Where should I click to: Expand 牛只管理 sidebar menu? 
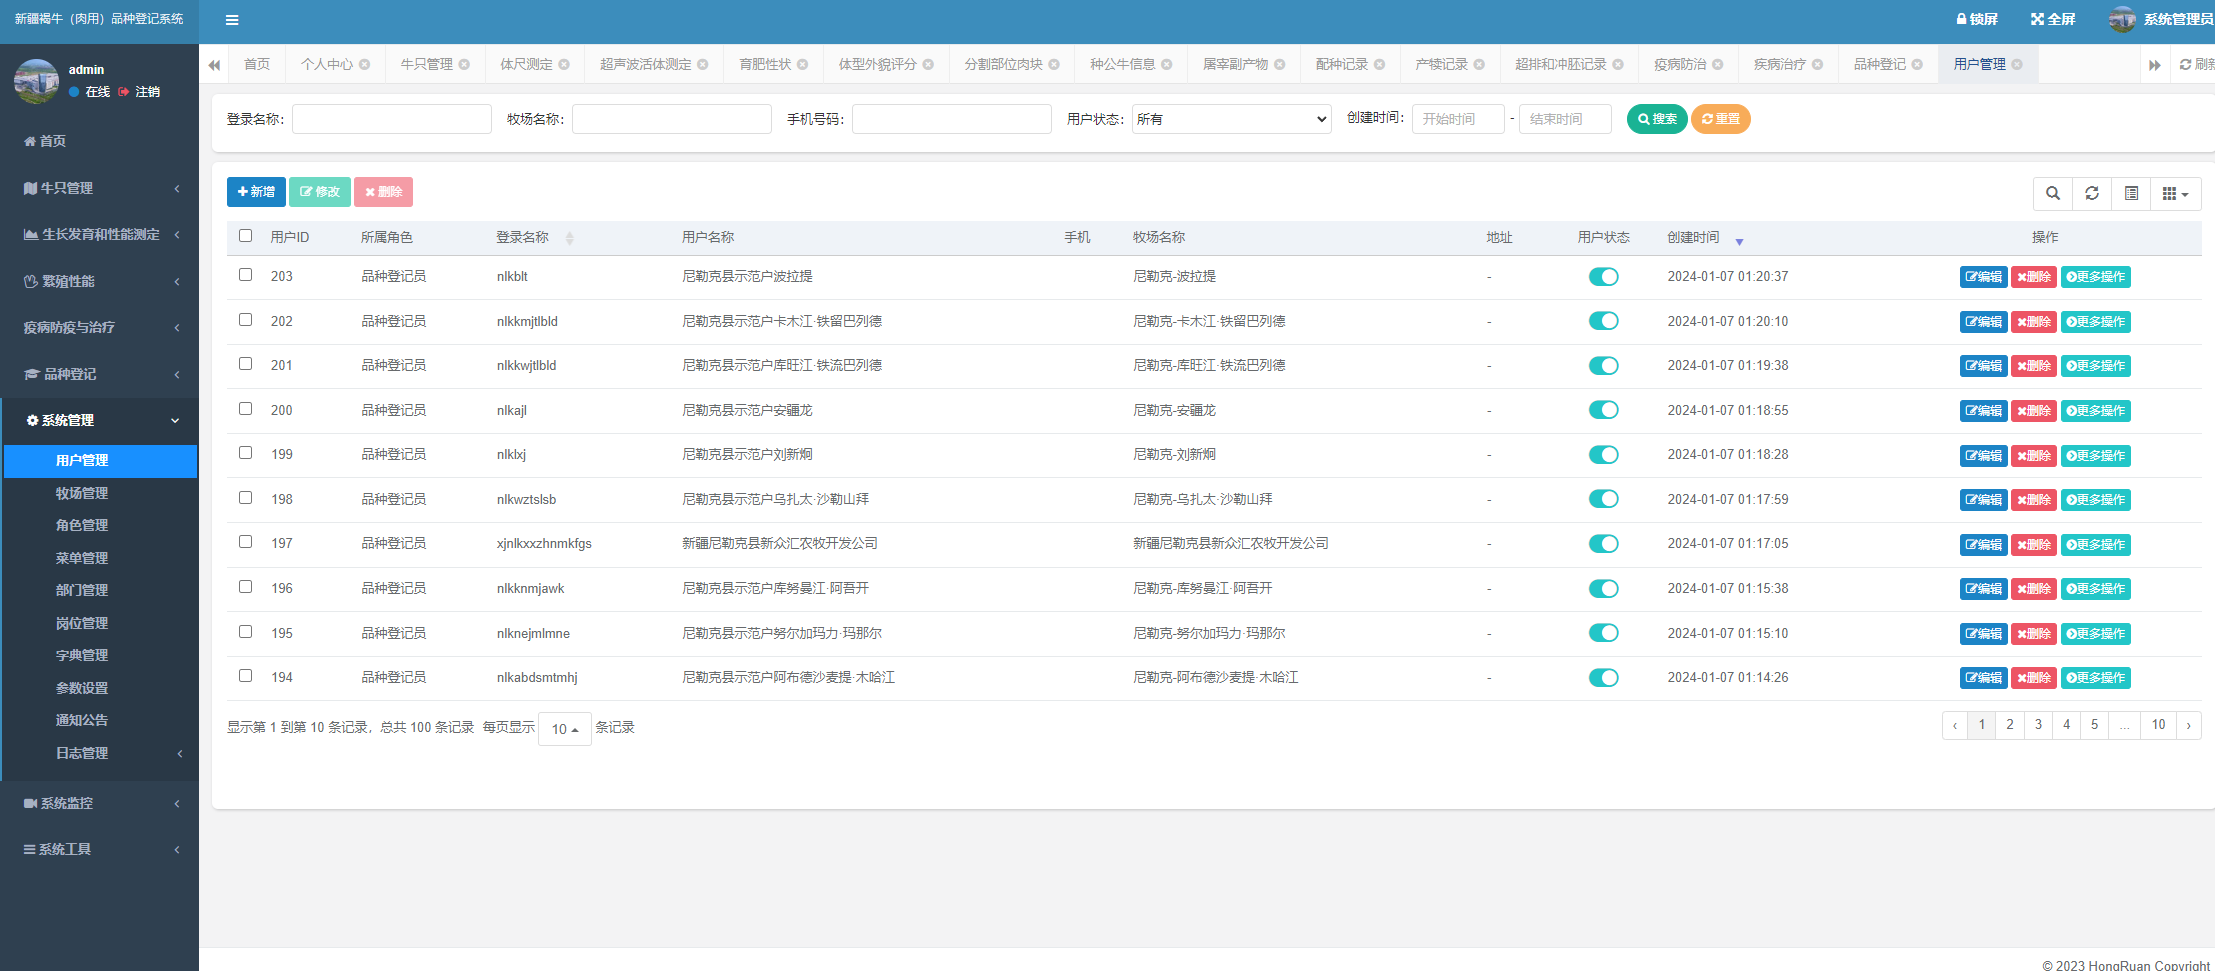click(99, 188)
